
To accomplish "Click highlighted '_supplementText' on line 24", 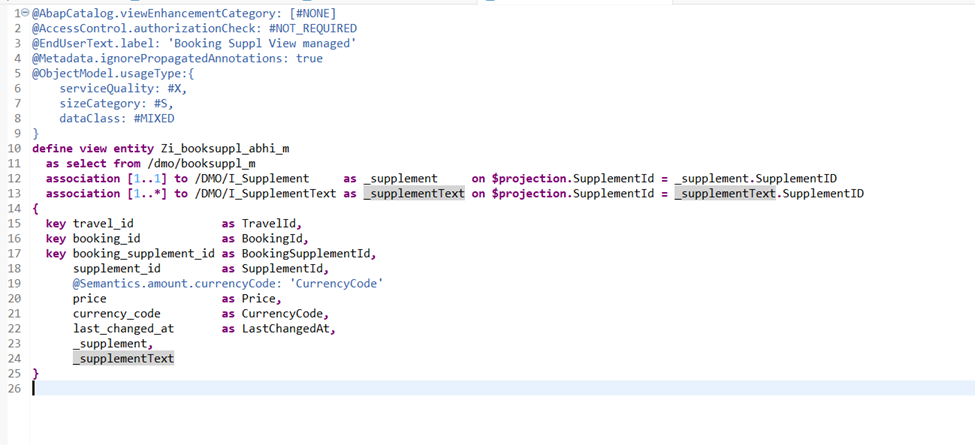I will click(x=123, y=359).
